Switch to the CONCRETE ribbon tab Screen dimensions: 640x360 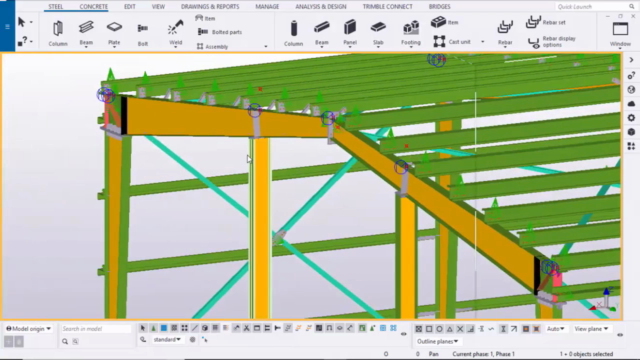click(93, 7)
